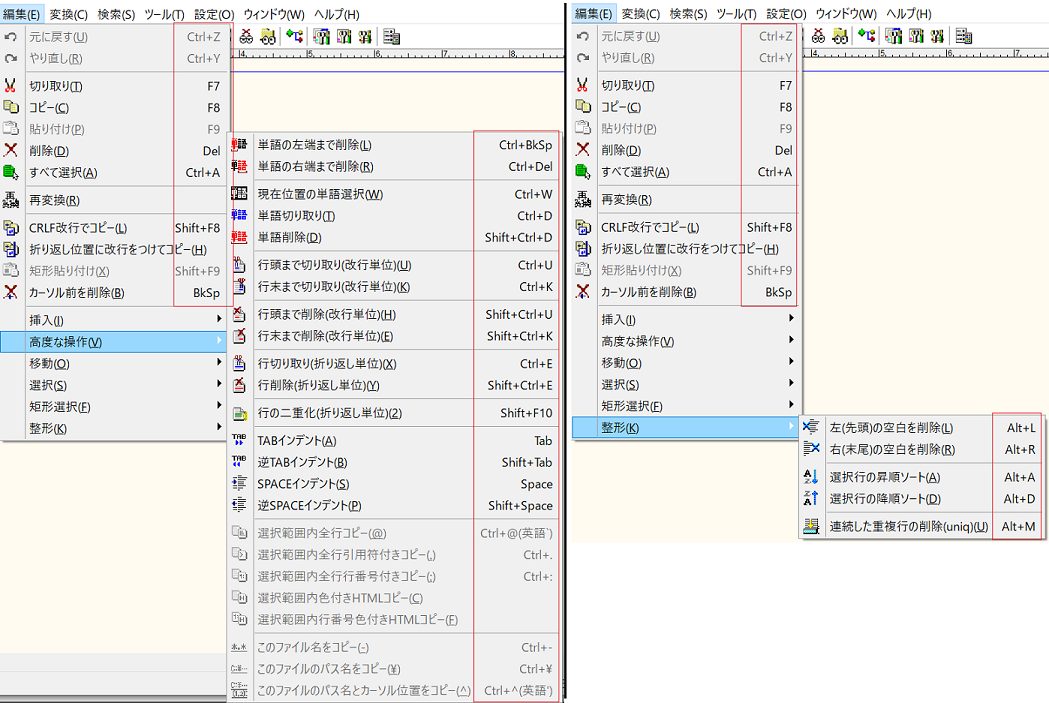Expand 高度な操作(V) submenu arrow in right window
This screenshot has height=703, width=1049.
pyautogui.click(x=791, y=340)
